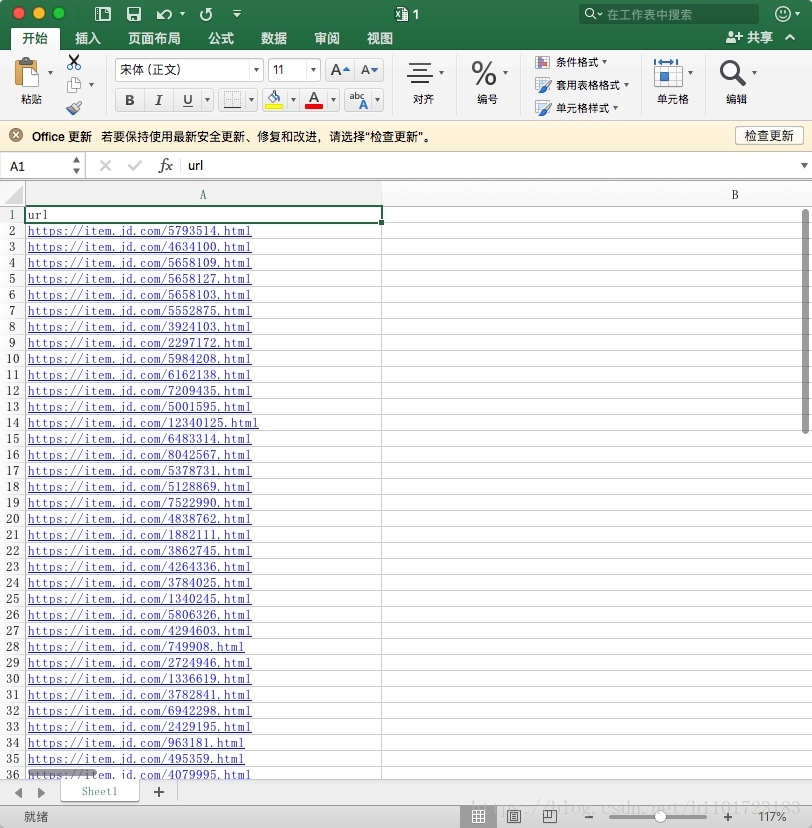The width and height of the screenshot is (812, 828).
Task: Add a new sheet with plus button
Action: coord(159,792)
